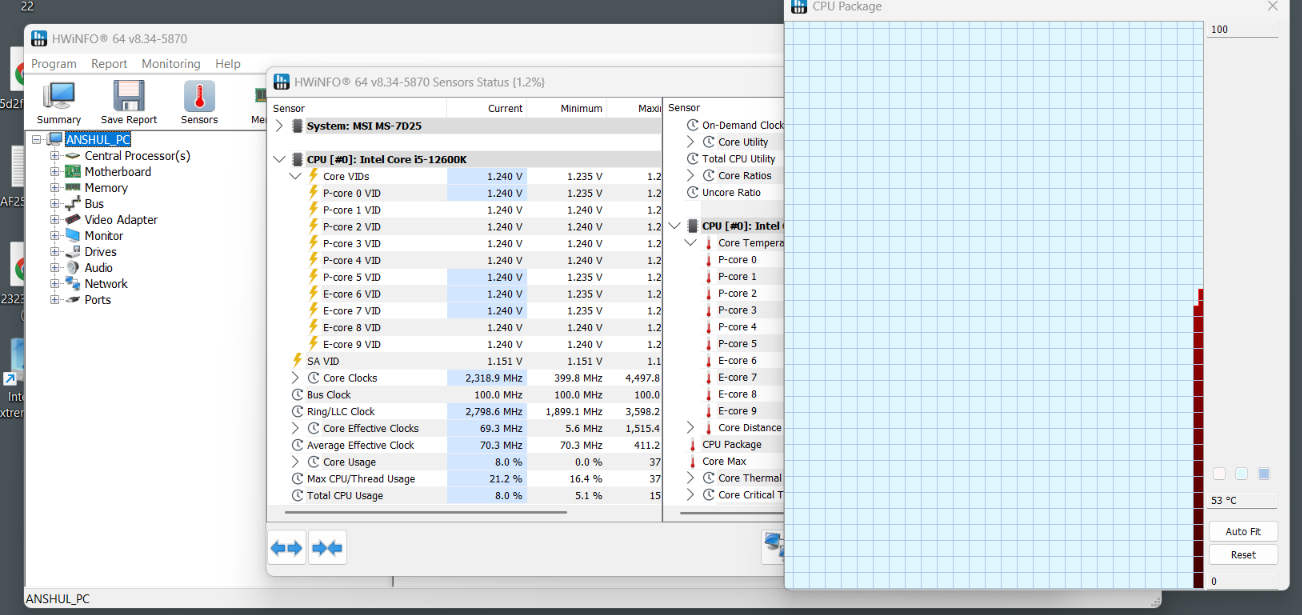Expand the Core Clocks sensor row
This screenshot has width=1302, height=615.
point(295,378)
